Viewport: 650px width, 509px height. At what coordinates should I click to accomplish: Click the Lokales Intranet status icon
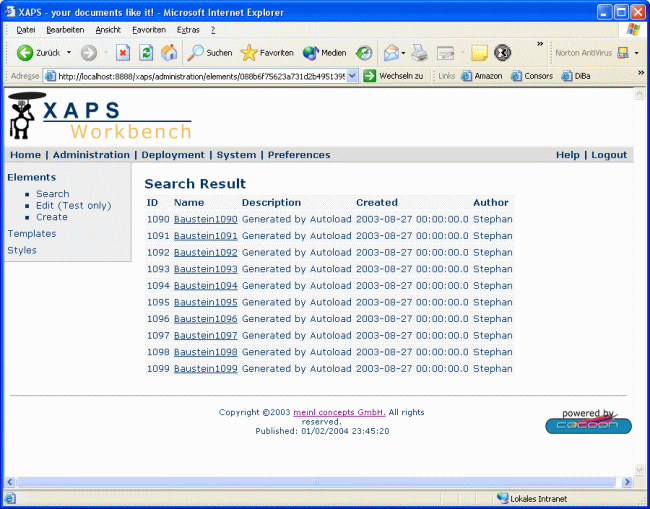click(x=502, y=498)
